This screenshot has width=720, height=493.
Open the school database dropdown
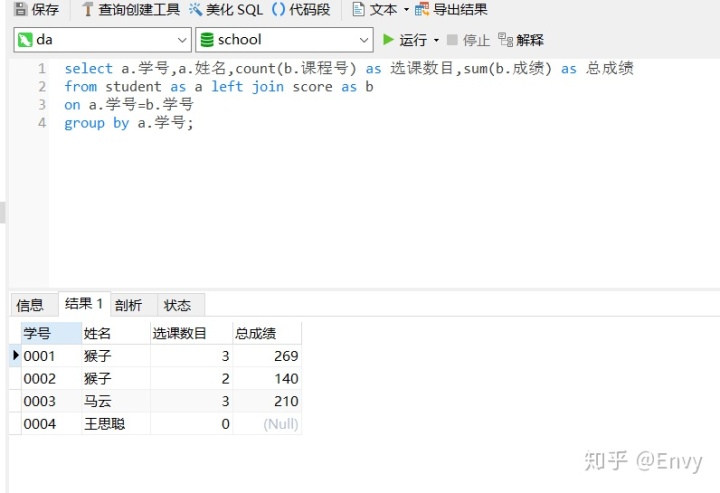[x=284, y=40]
